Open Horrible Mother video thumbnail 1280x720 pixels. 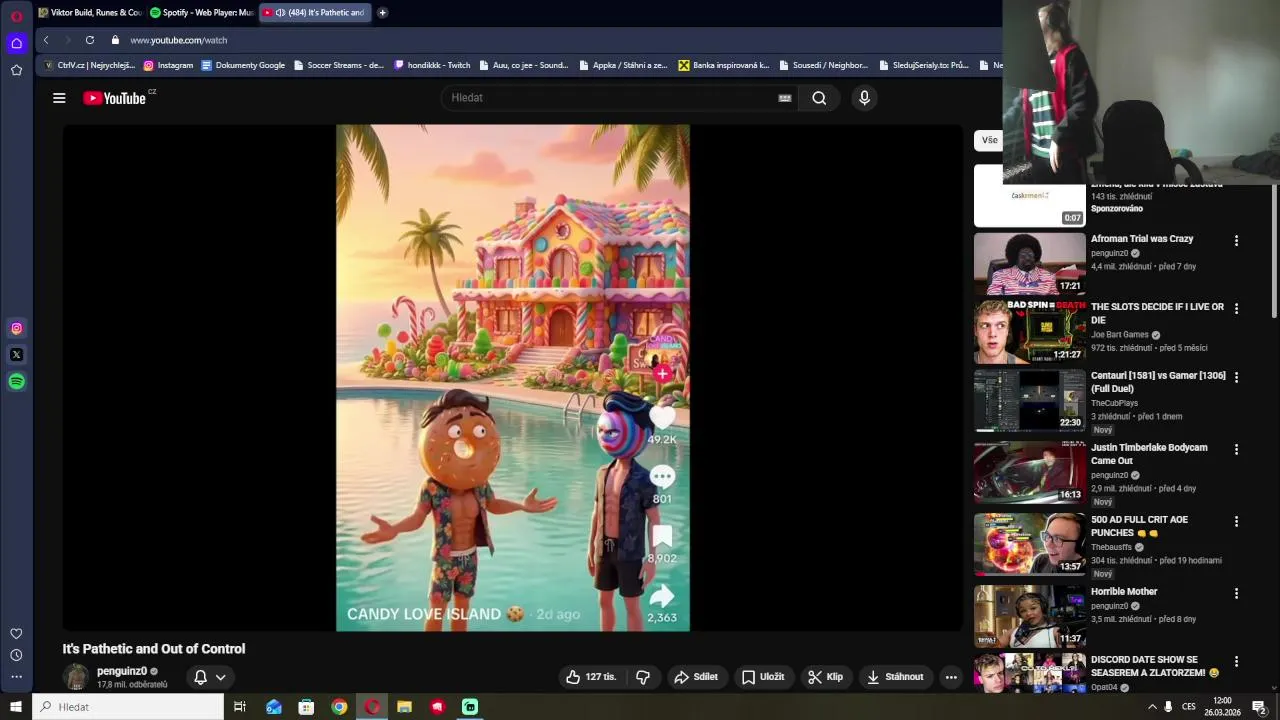pyautogui.click(x=1029, y=616)
